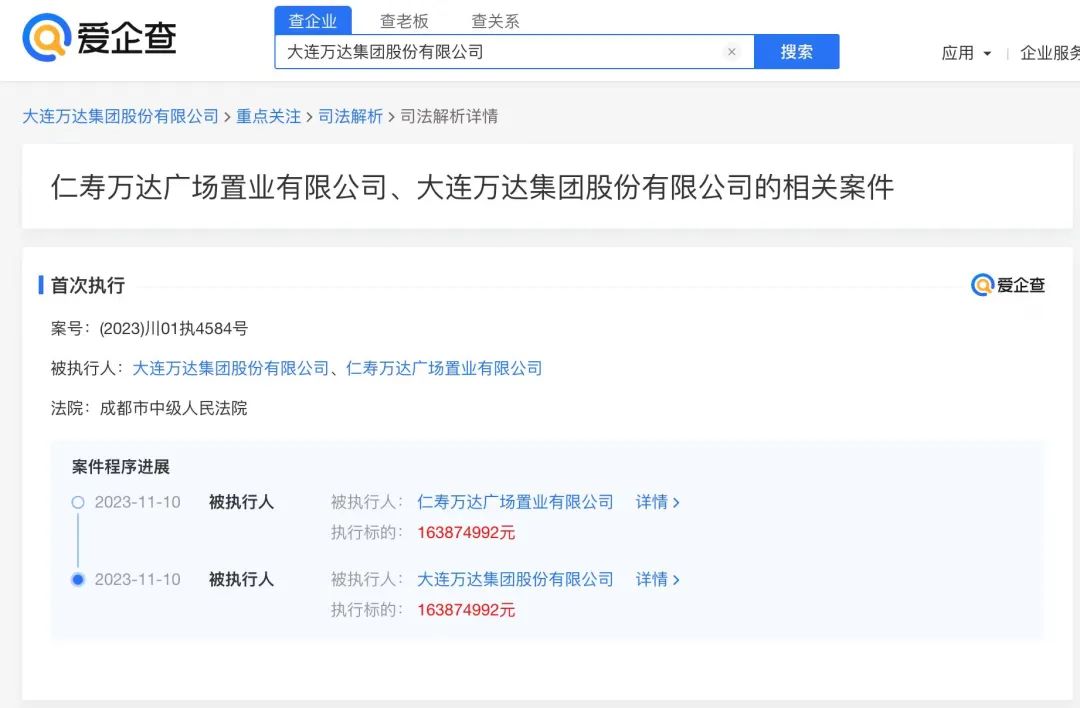1080x708 pixels.
Task: Switch to the 查企业 tab
Action: 313,21
